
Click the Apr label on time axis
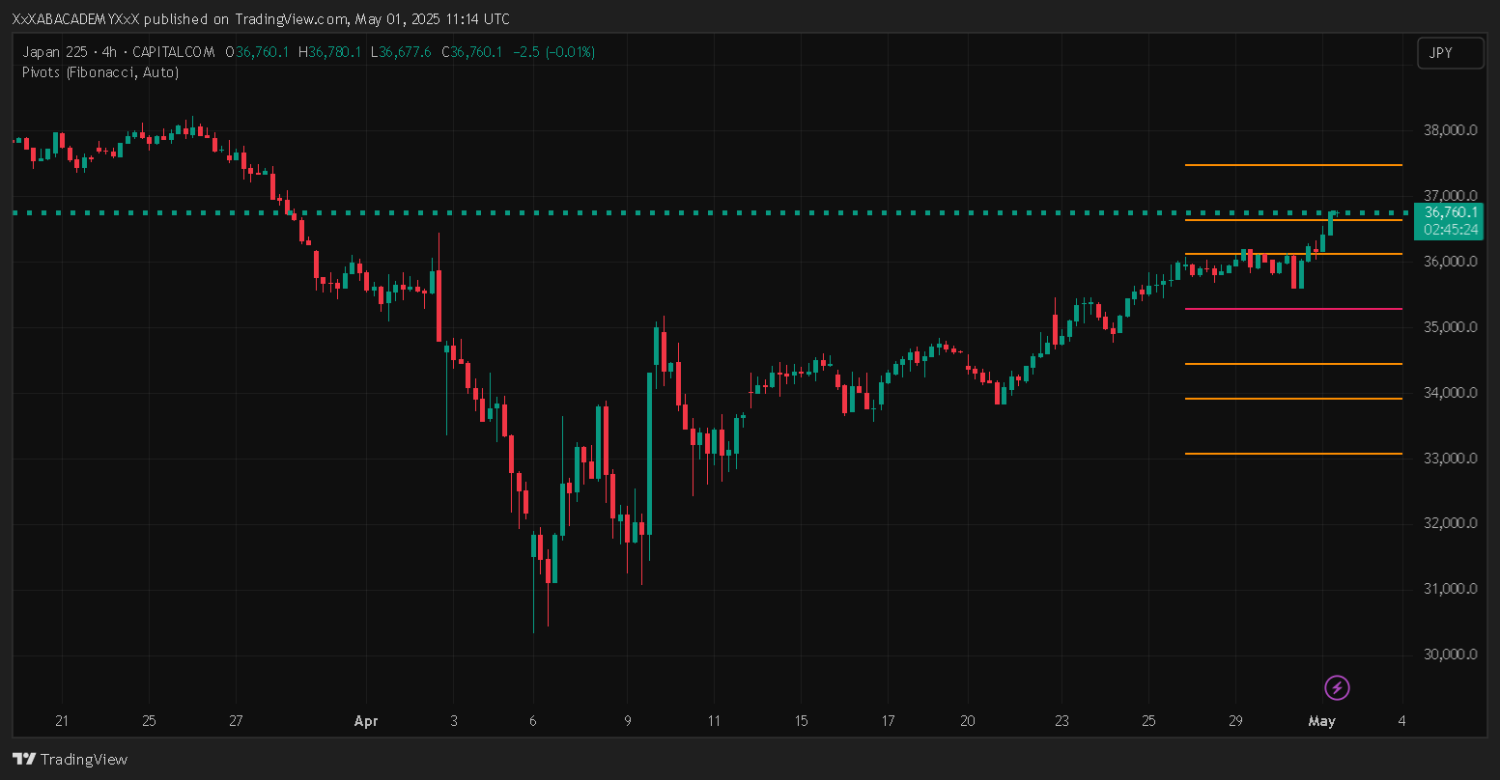[364, 721]
